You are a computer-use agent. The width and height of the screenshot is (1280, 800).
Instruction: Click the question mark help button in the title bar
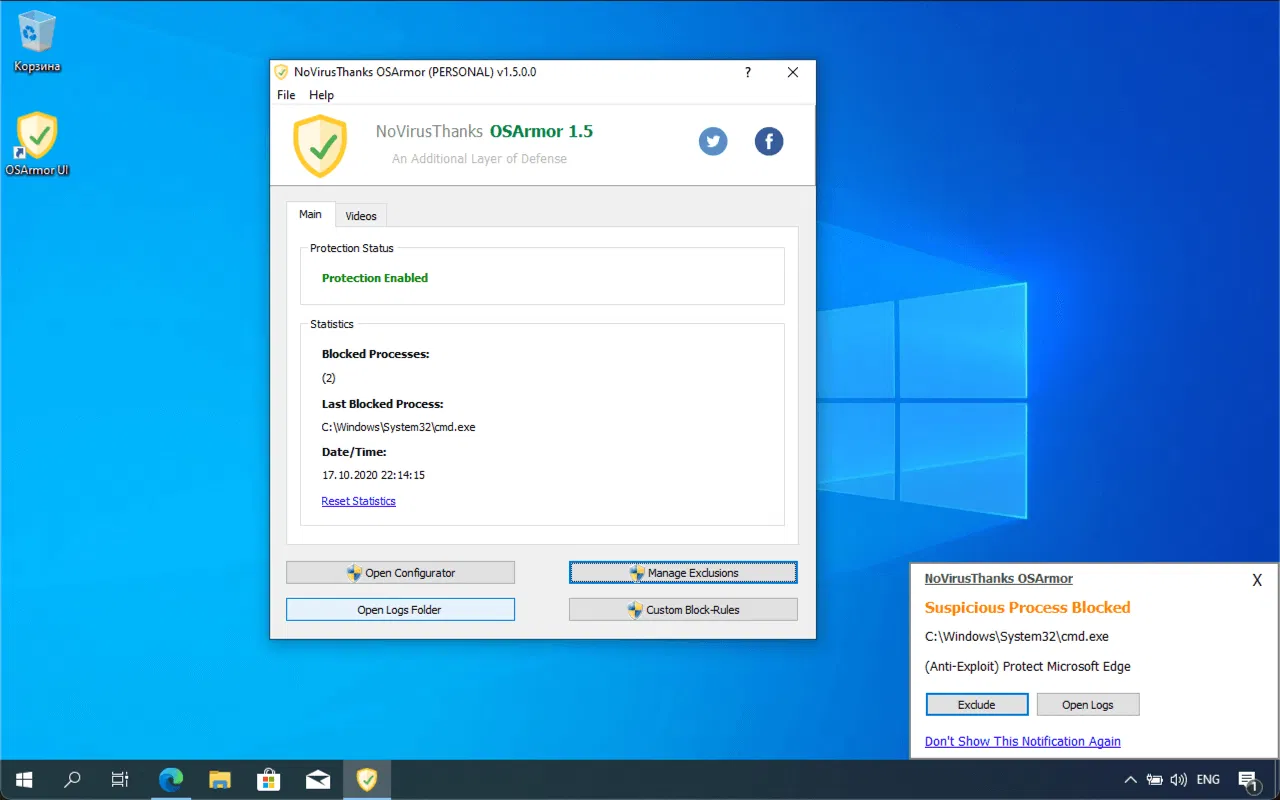pos(747,72)
